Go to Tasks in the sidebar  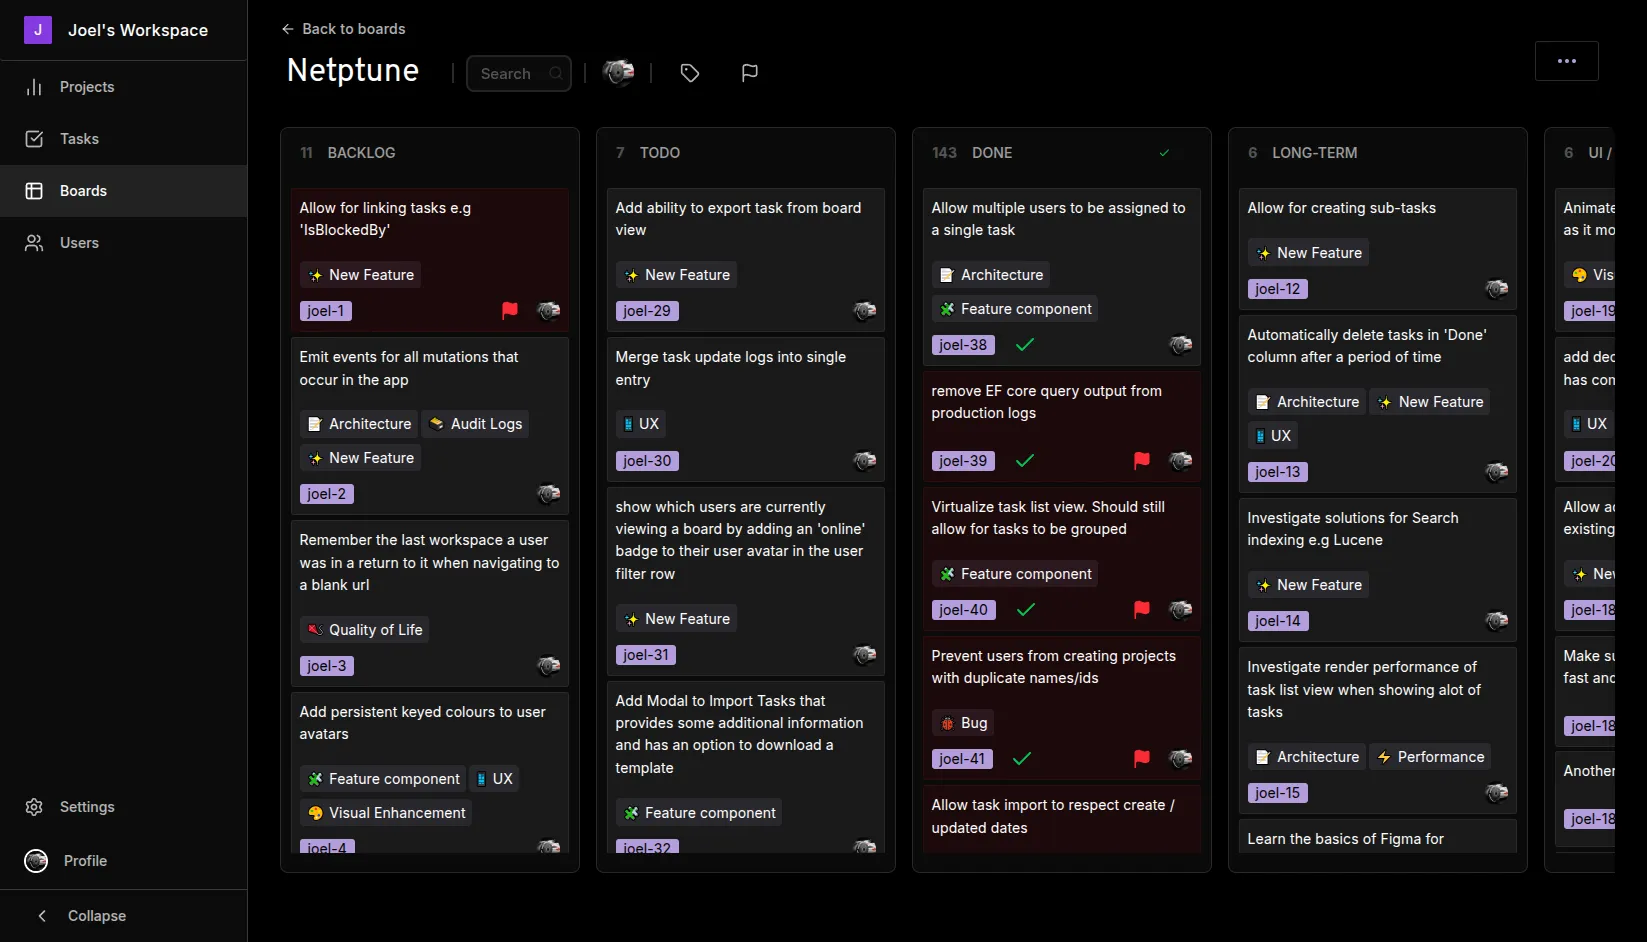pyautogui.click(x=79, y=139)
